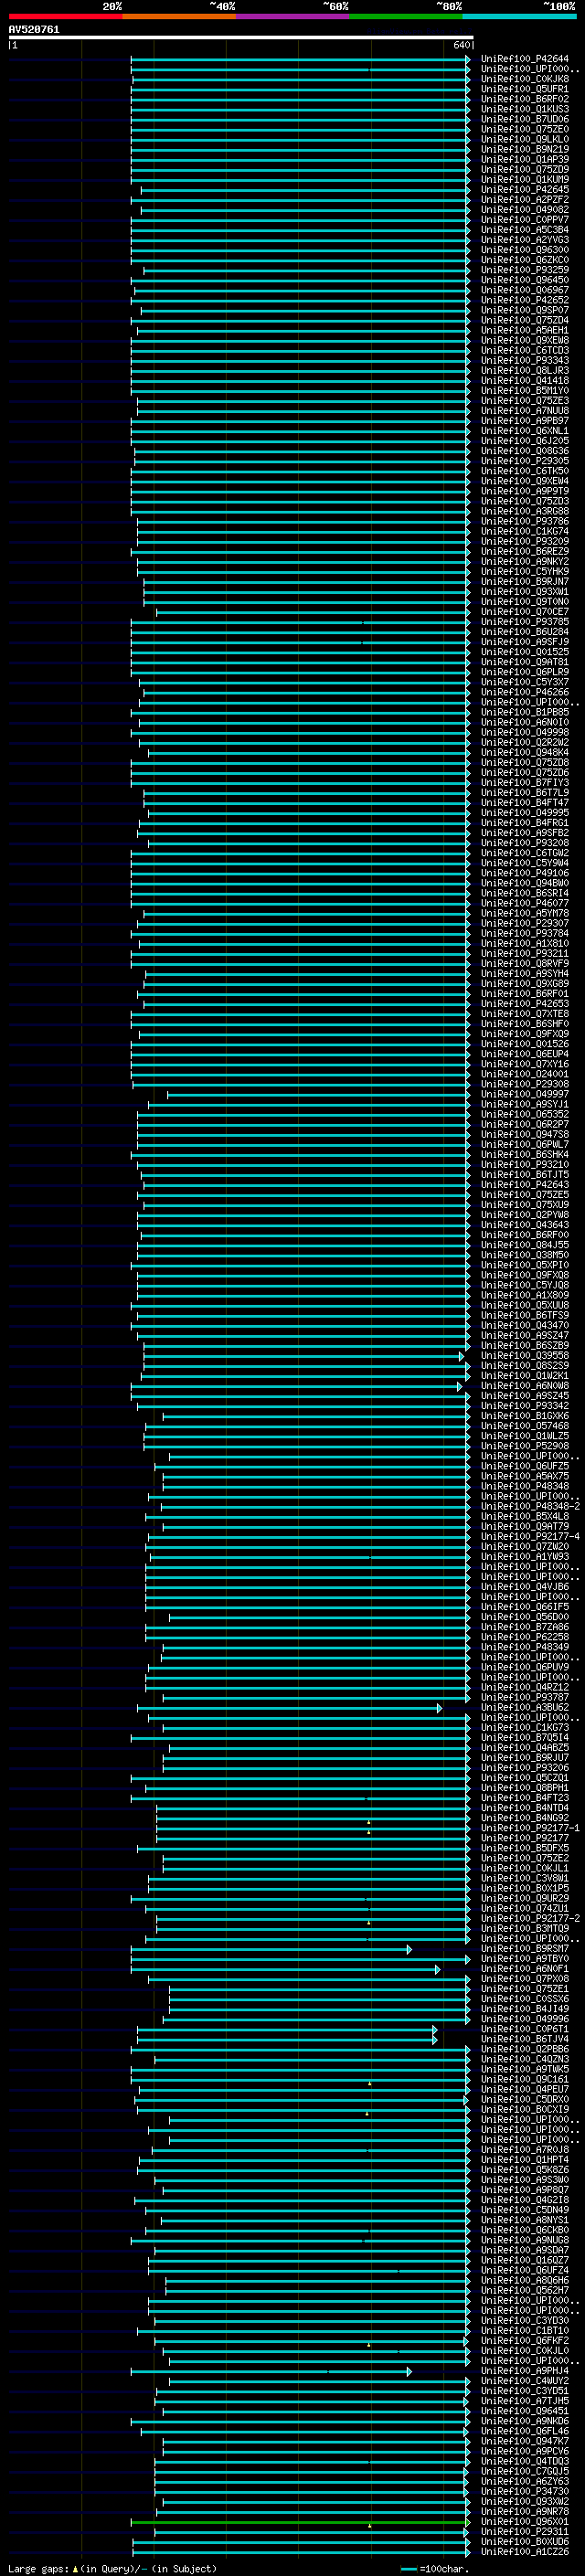Select label UniRef100_Q96450
585x2576 pixels.
[525, 280]
